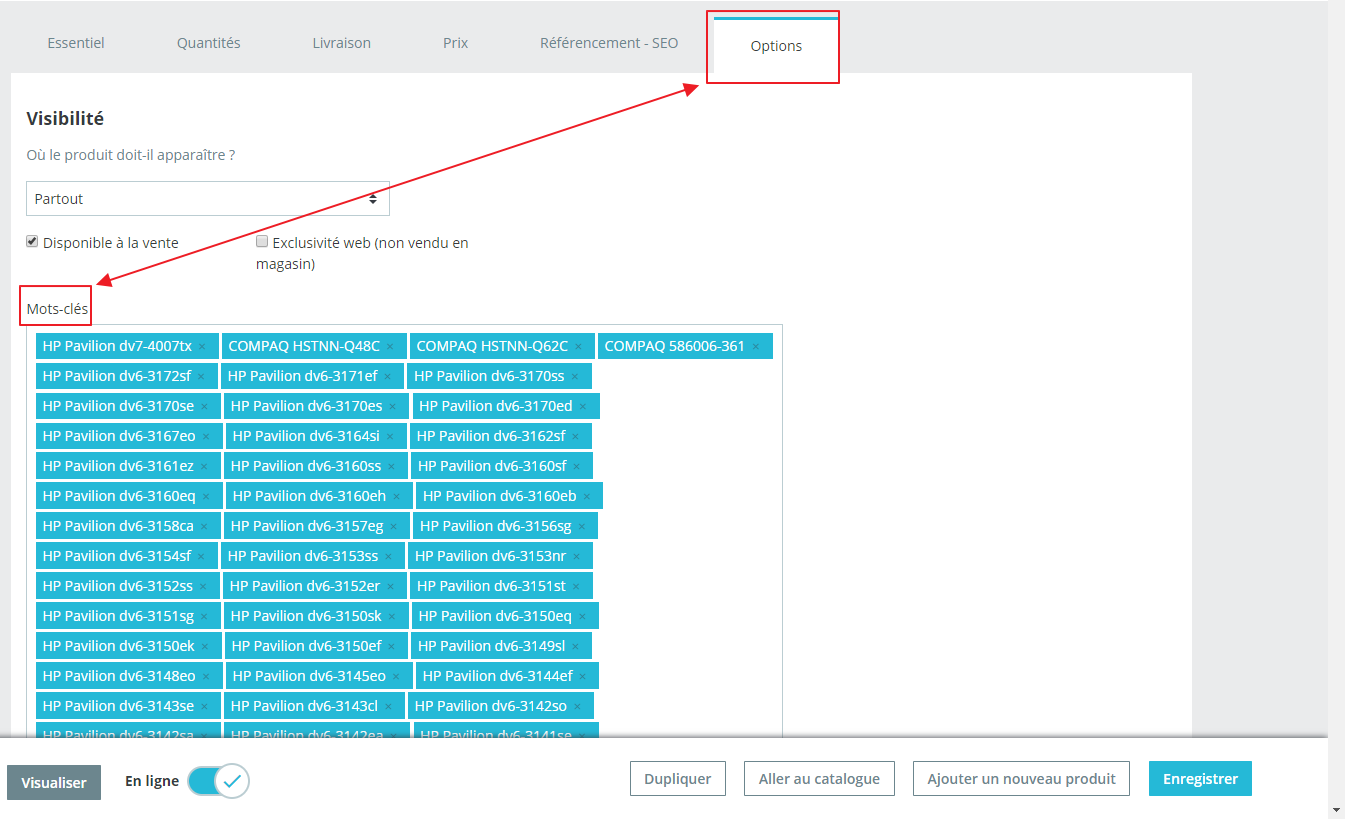Select the Prix tab
This screenshot has height=819, width=1345.
click(456, 43)
